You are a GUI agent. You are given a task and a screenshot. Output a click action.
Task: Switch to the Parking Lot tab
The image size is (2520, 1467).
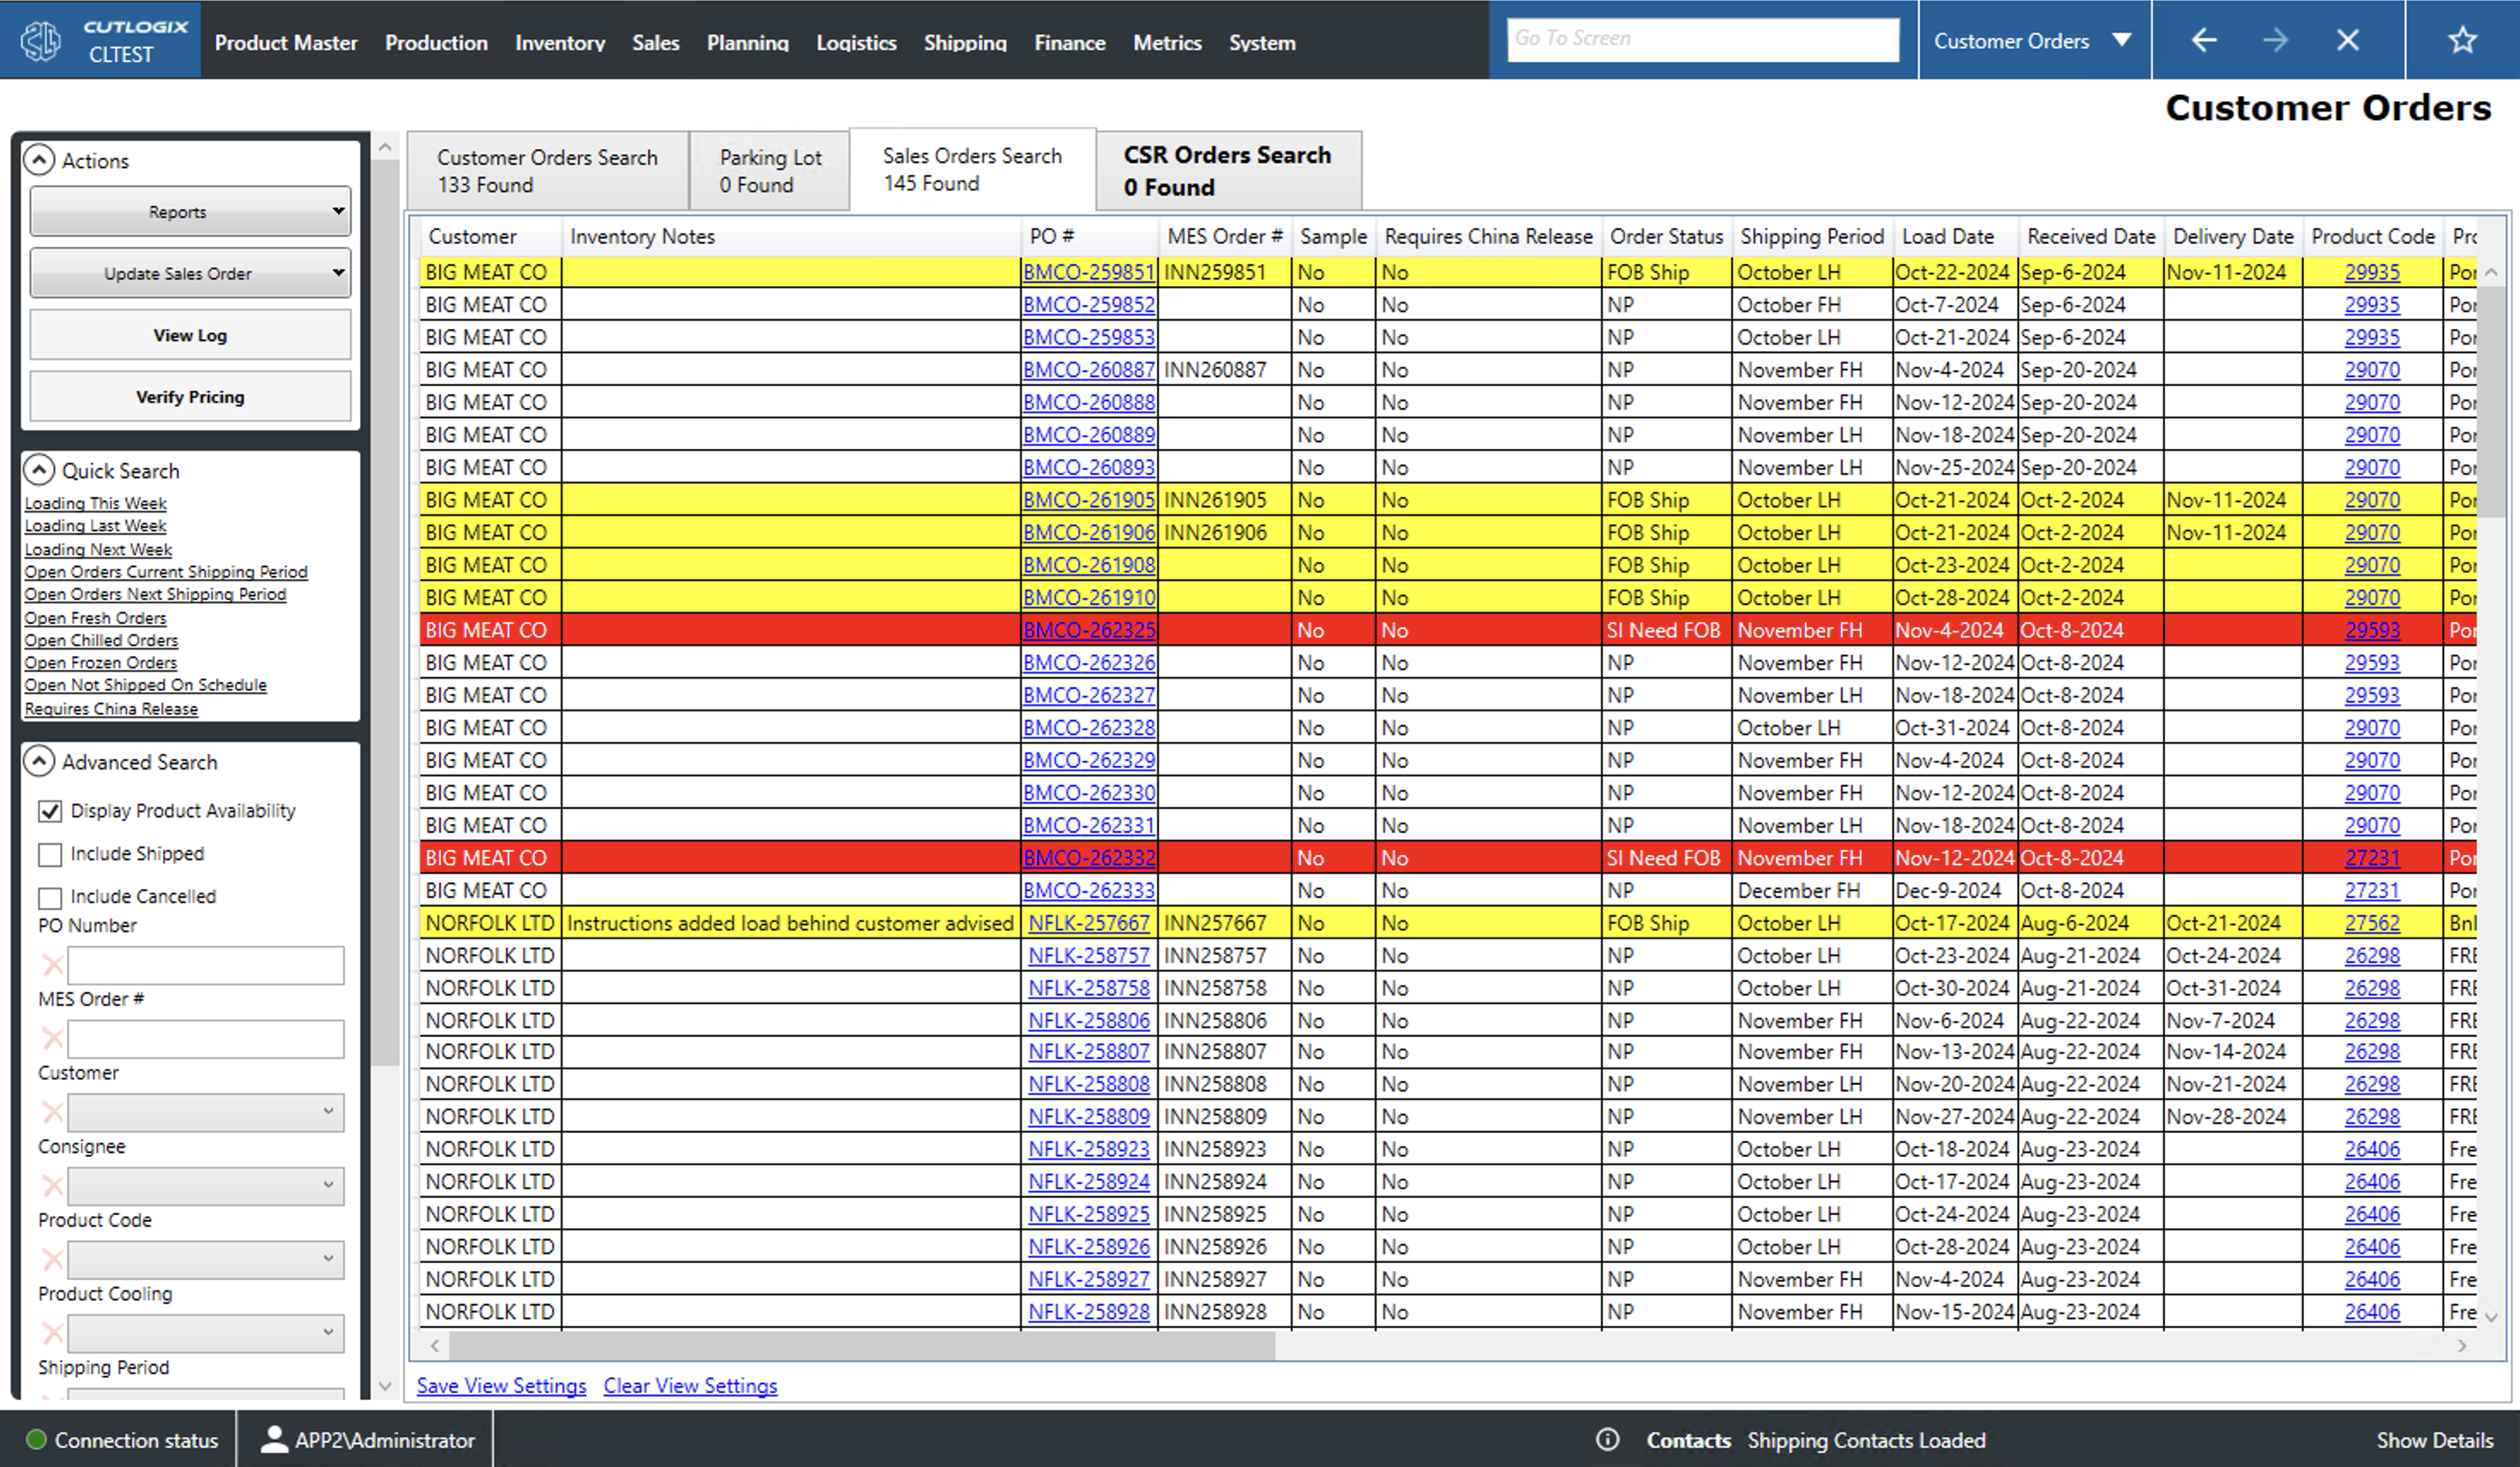(x=769, y=170)
